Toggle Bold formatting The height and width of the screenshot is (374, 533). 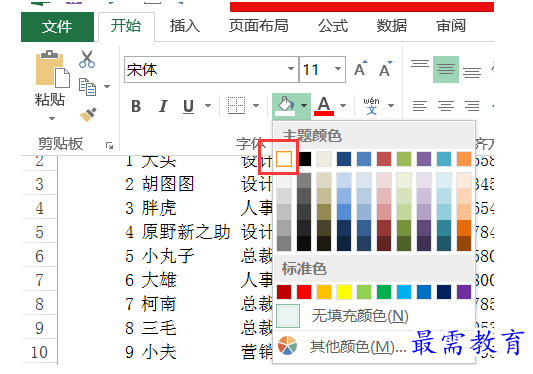coord(136,106)
